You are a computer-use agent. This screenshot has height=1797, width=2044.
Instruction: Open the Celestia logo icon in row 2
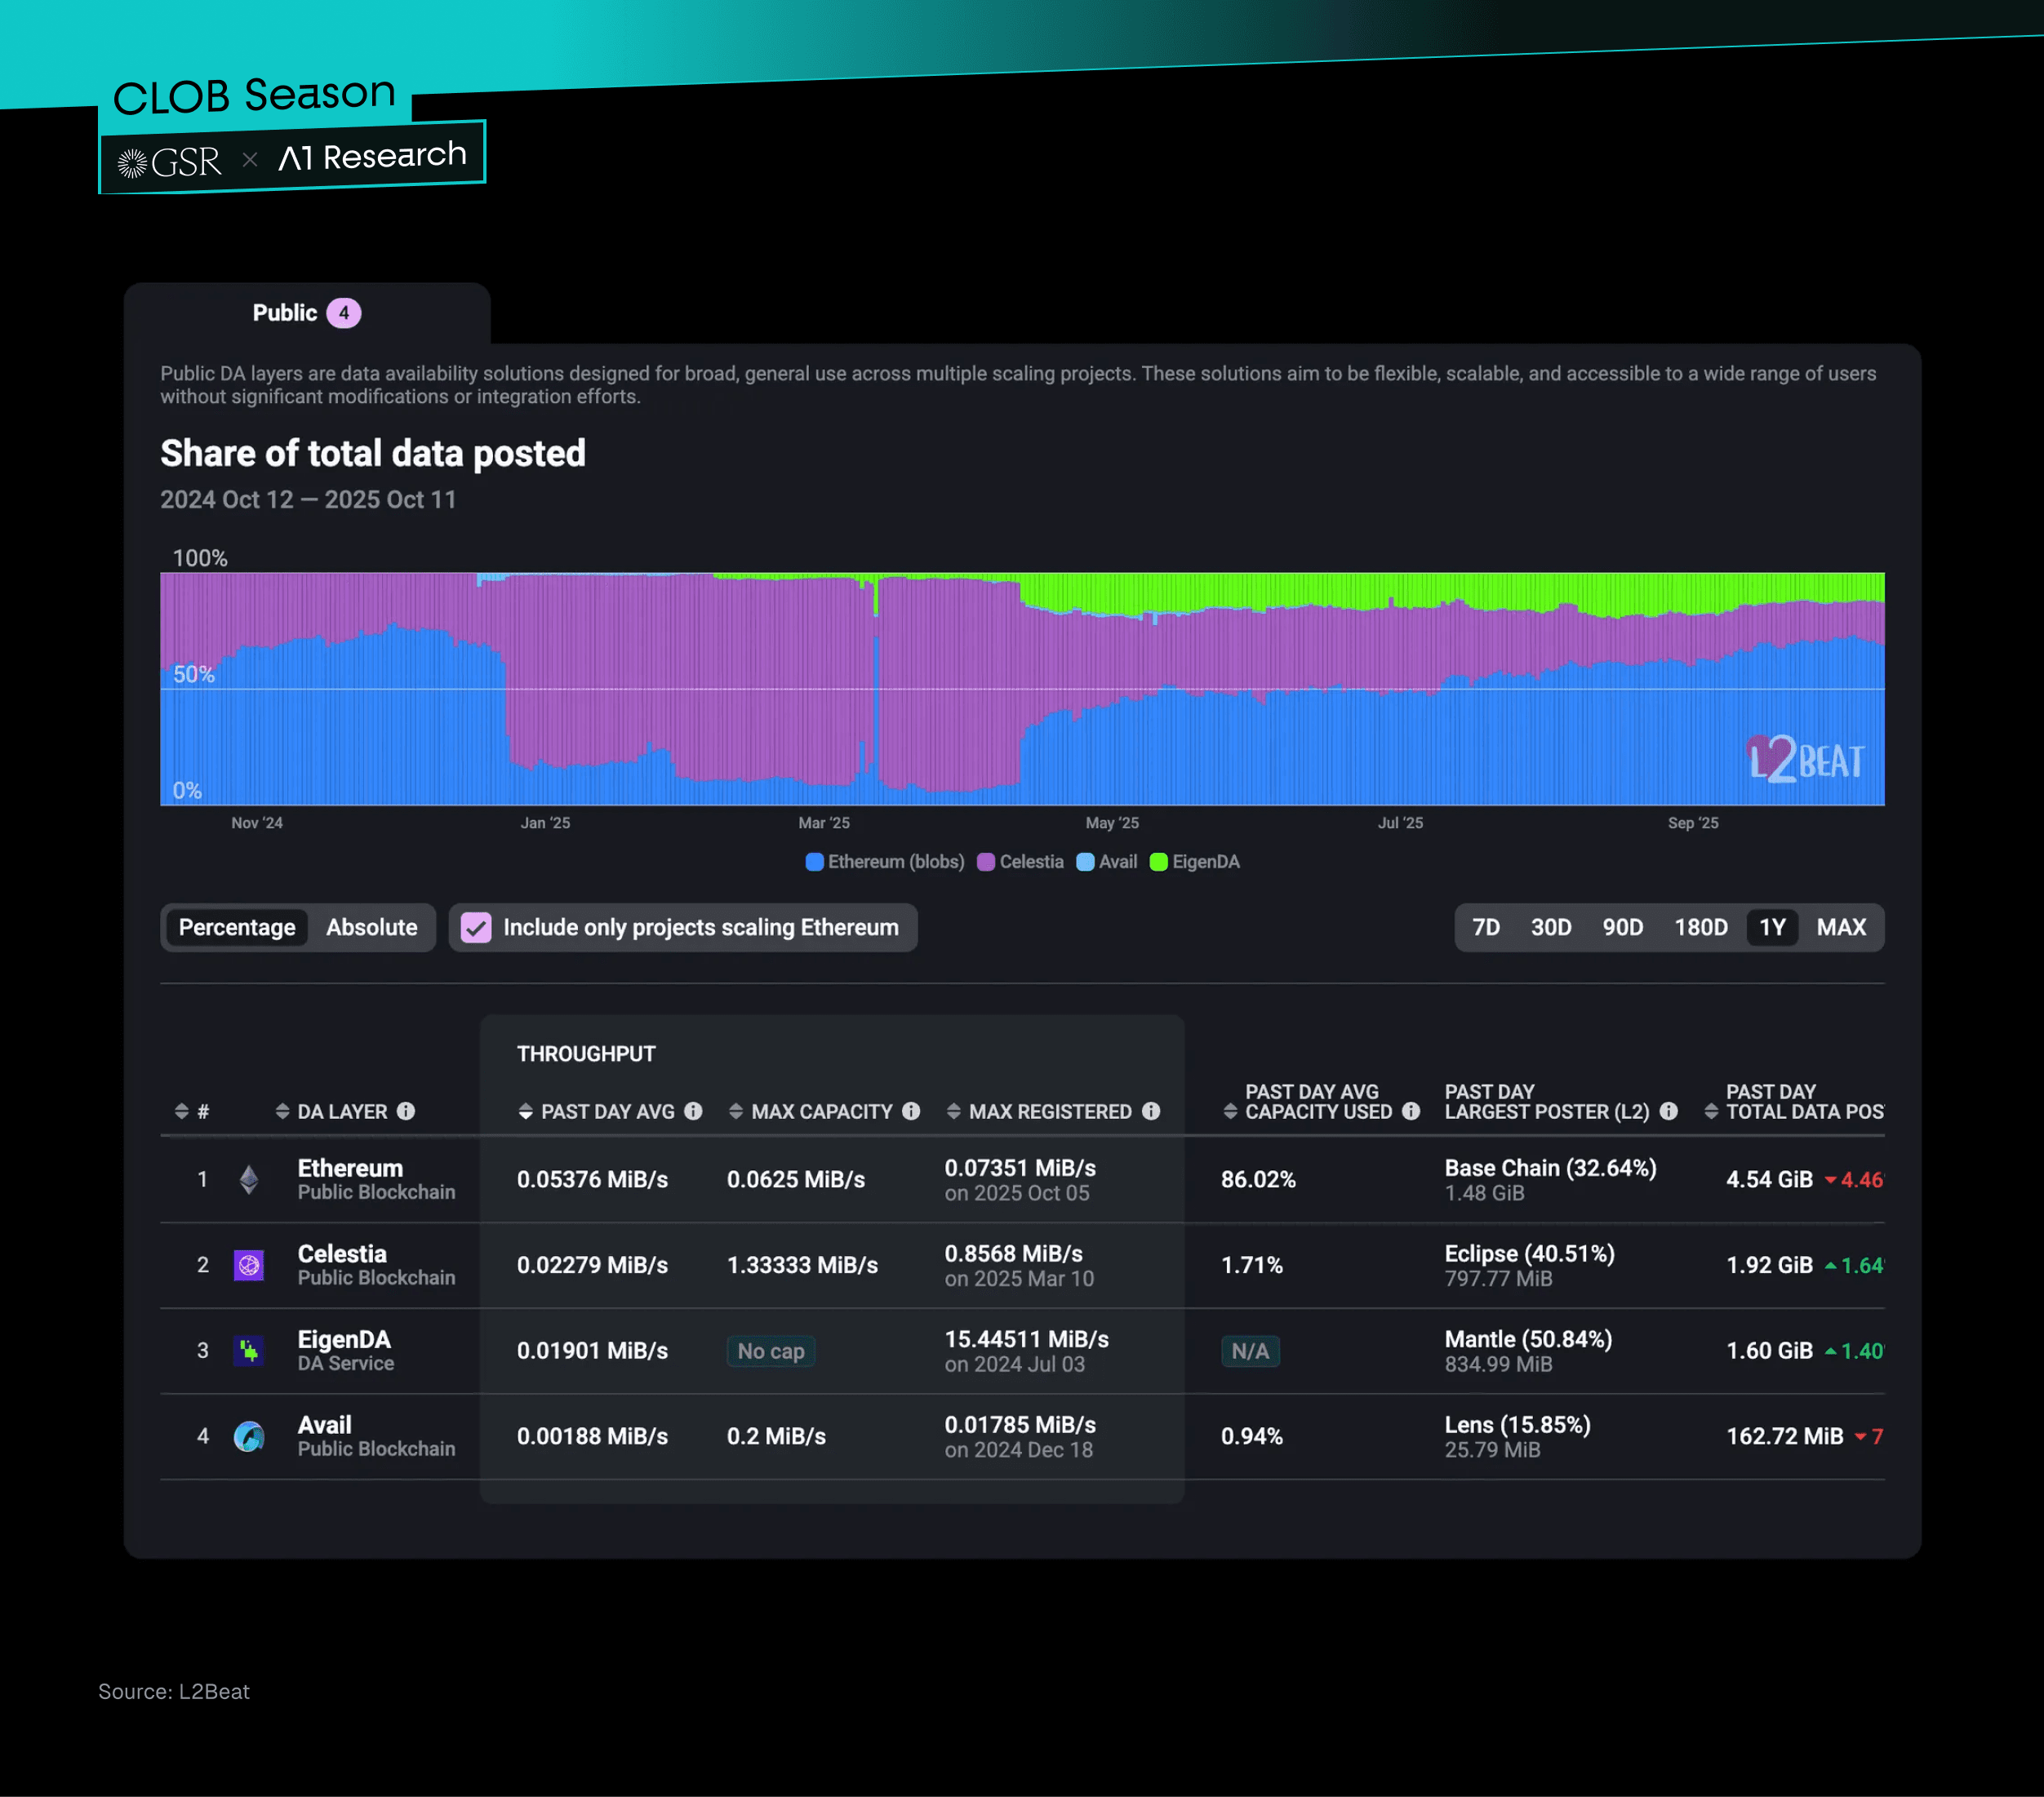(249, 1265)
